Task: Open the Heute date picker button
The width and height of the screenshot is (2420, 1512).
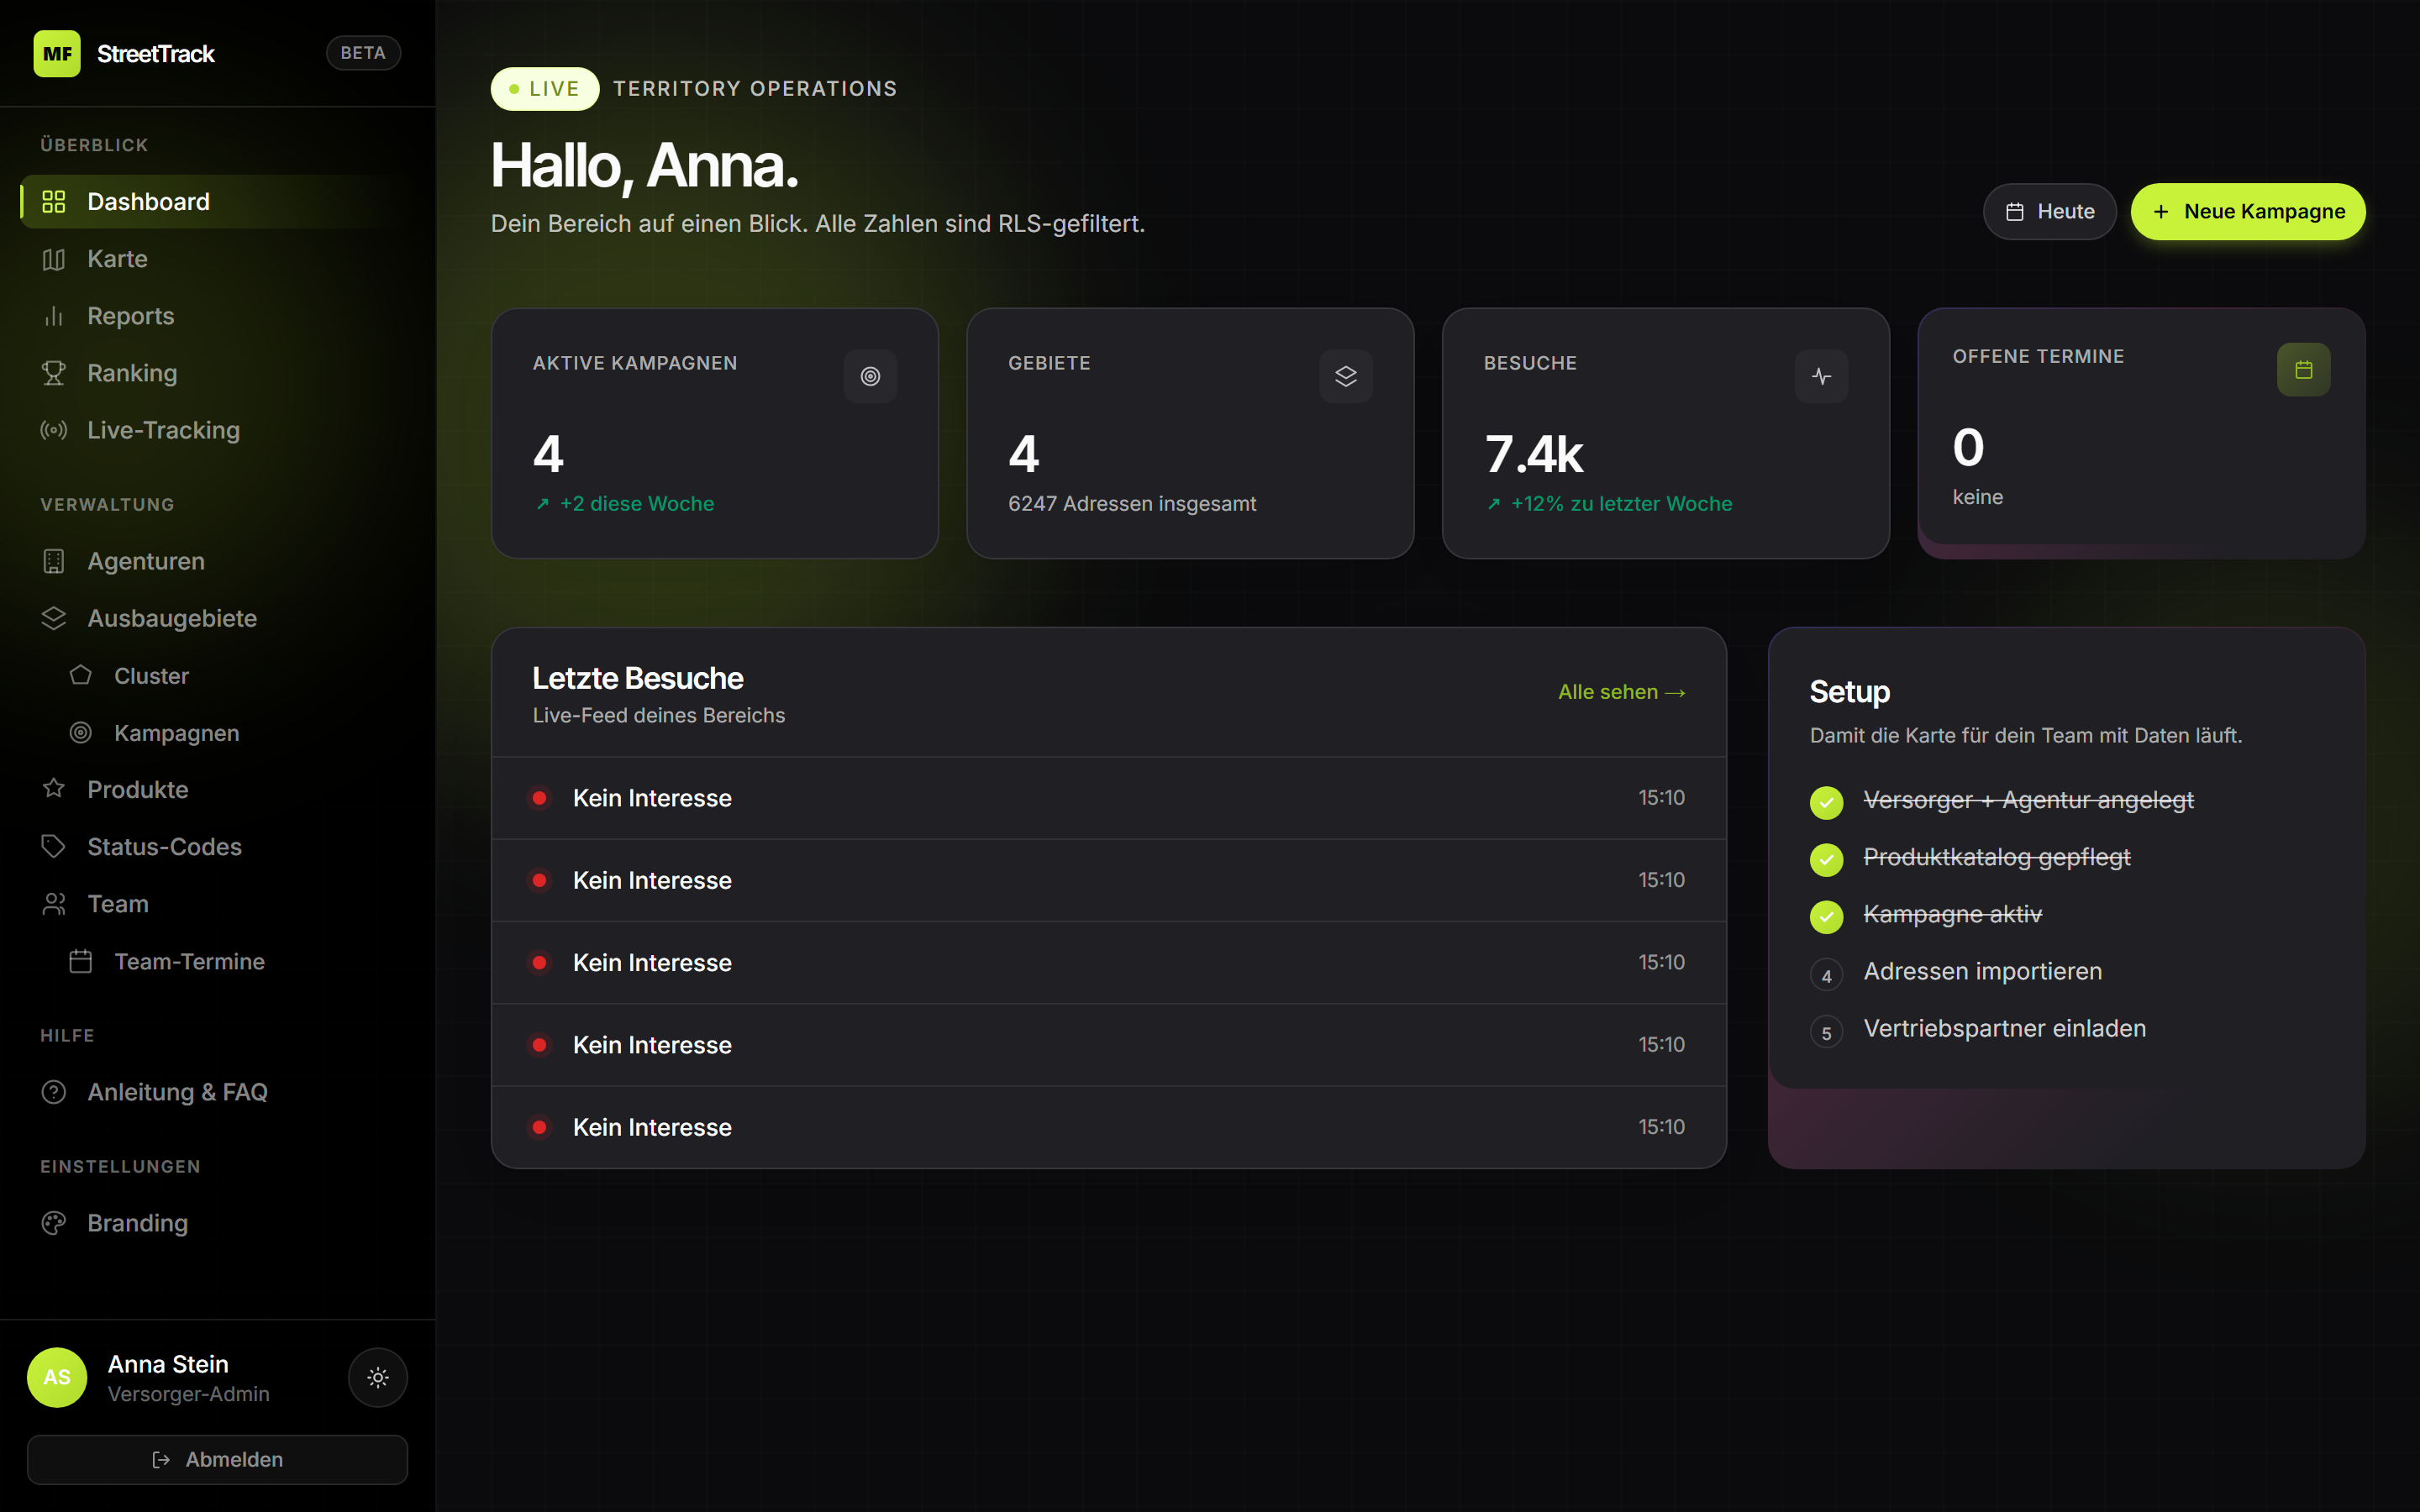Action: (x=2049, y=212)
